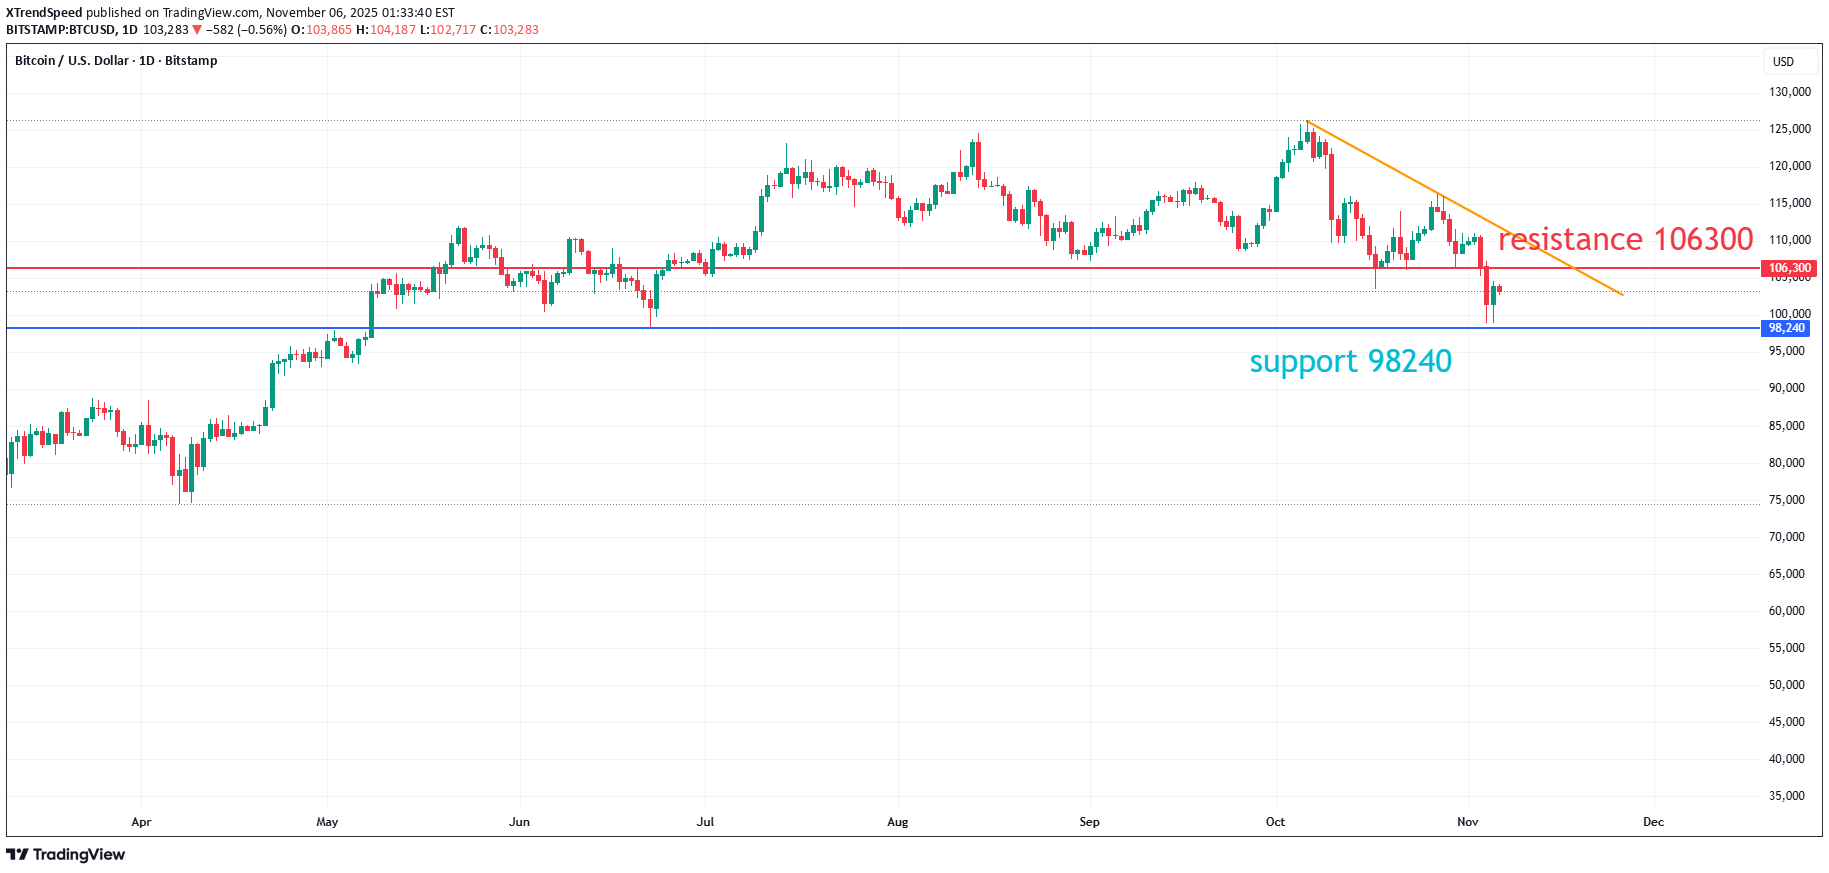Viewport: 1829px width, 873px height.
Task: Click the Oct label on time axis
Action: coord(1275,822)
